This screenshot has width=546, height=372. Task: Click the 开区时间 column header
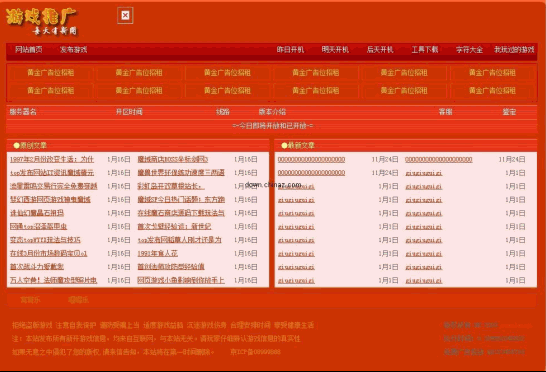pos(129,112)
